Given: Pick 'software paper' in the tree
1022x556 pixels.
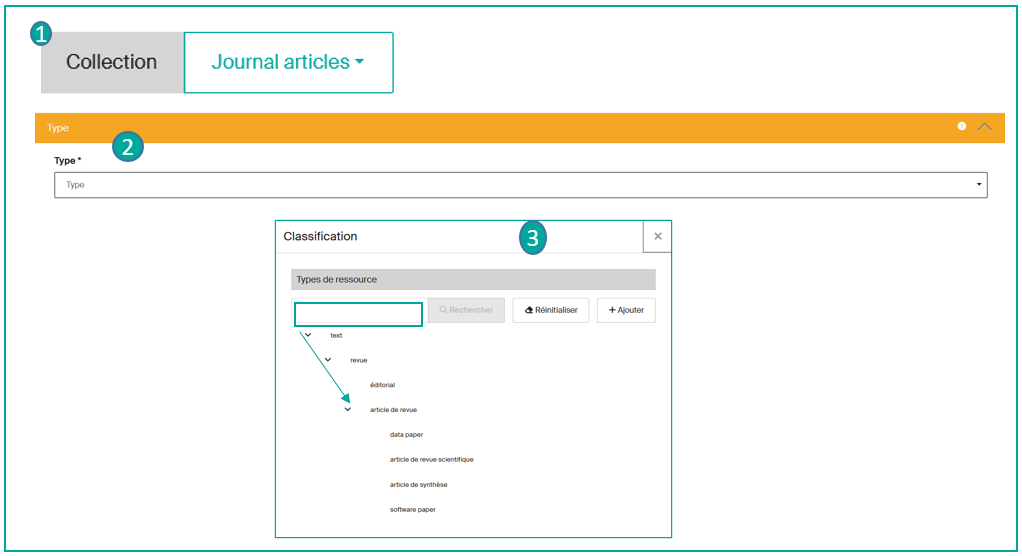Looking at the screenshot, I should coord(412,509).
